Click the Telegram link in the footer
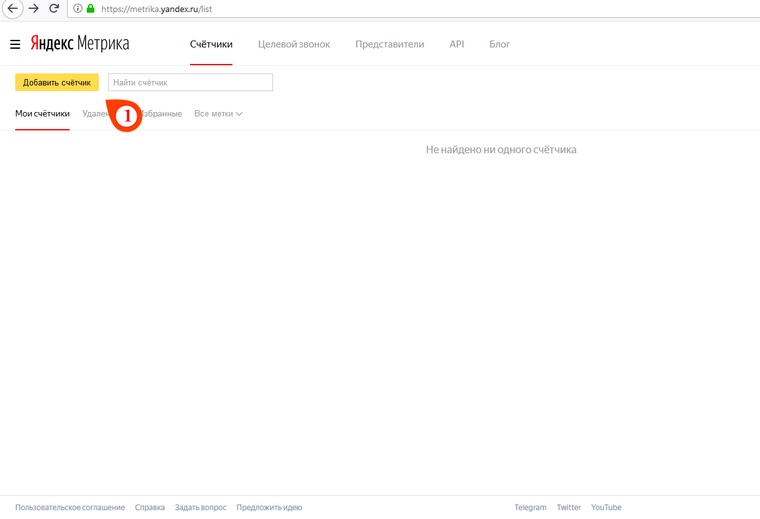This screenshot has width=760, height=519. pos(530,507)
